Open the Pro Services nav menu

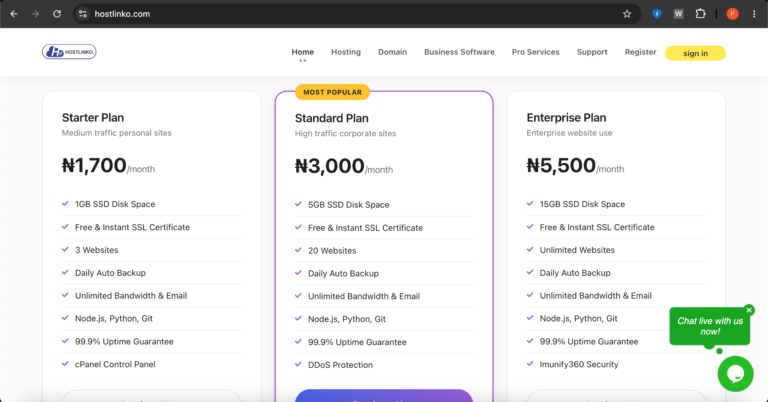pos(535,52)
